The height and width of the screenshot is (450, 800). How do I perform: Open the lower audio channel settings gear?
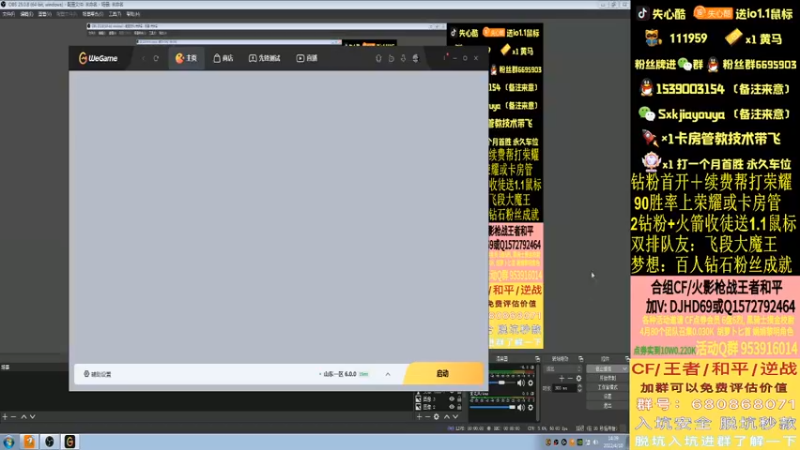click(531, 408)
